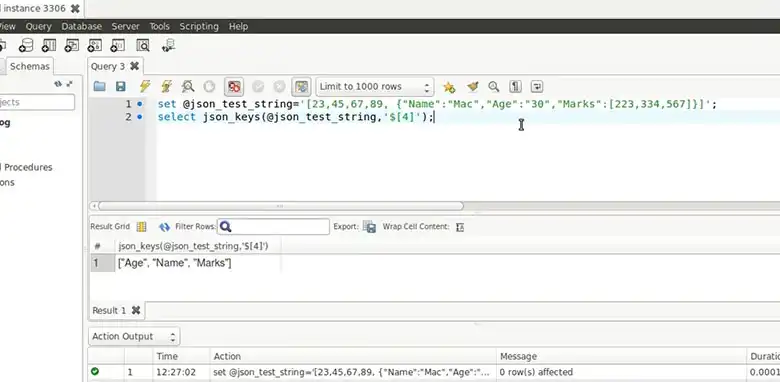Click the refresh icon beside Filter Rows

(x=164, y=227)
